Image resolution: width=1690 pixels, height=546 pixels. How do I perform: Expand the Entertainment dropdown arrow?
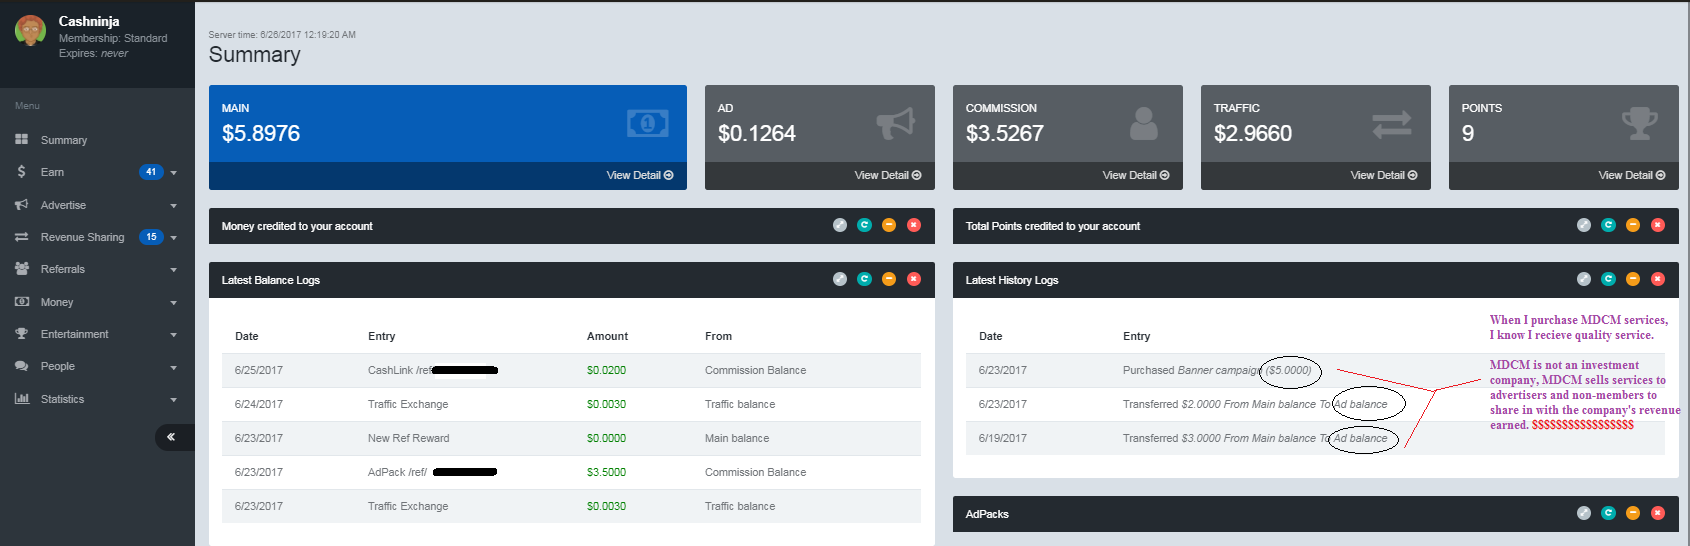(x=174, y=335)
